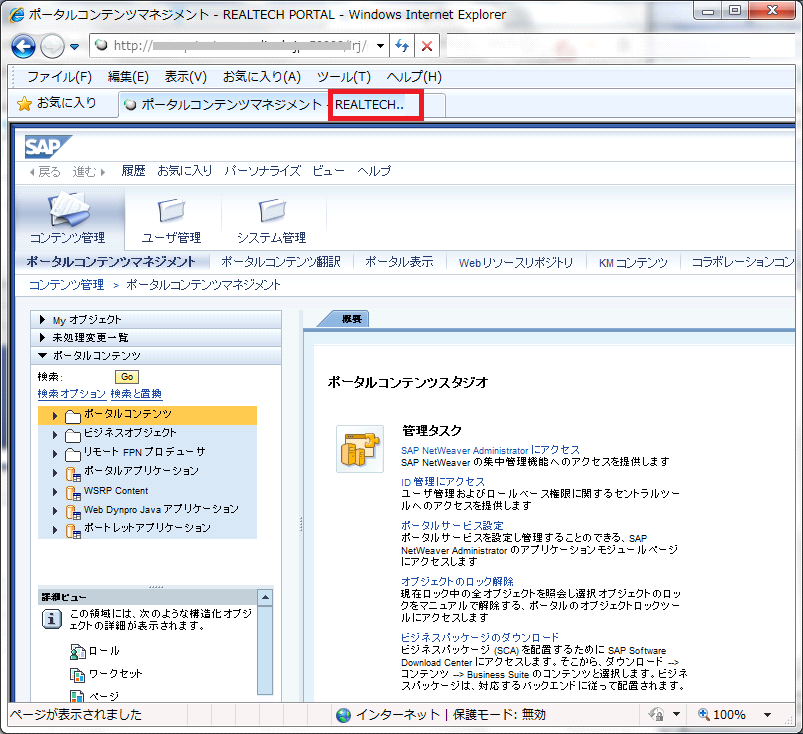Click the ポートレットアプリケーション package icon
This screenshot has width=803, height=734.
73,531
